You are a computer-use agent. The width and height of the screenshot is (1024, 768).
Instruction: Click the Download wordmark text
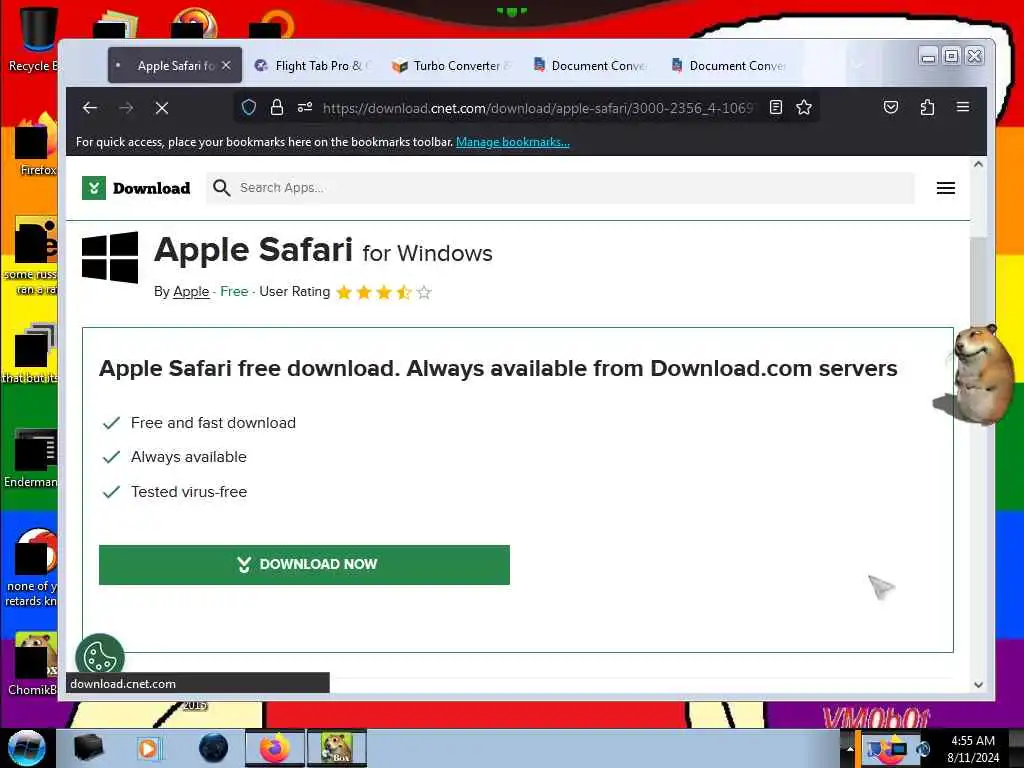152,188
